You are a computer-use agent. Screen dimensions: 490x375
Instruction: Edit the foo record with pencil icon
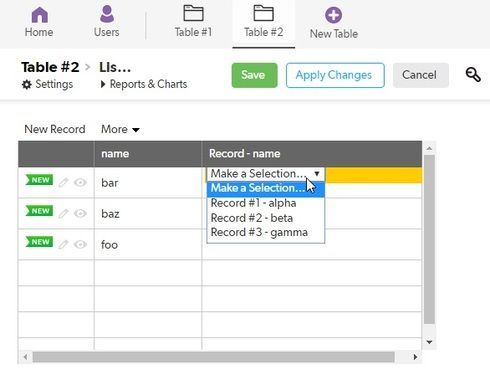pos(63,244)
